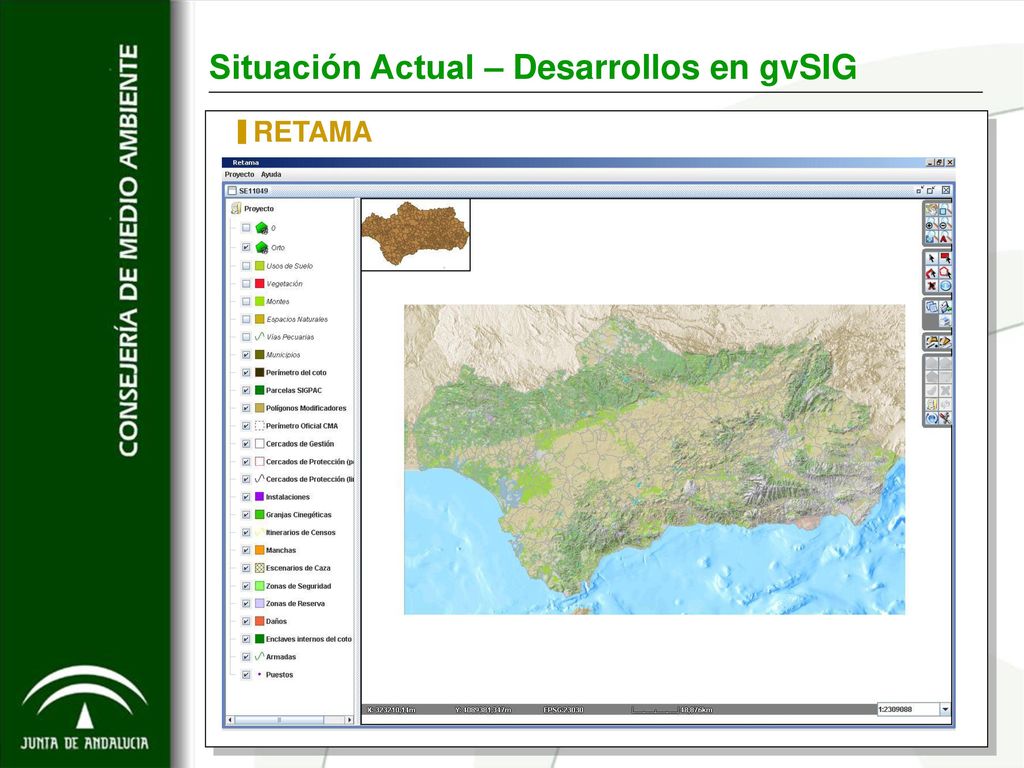Uncheck the Instalaciones layer checkbox

coord(246,497)
